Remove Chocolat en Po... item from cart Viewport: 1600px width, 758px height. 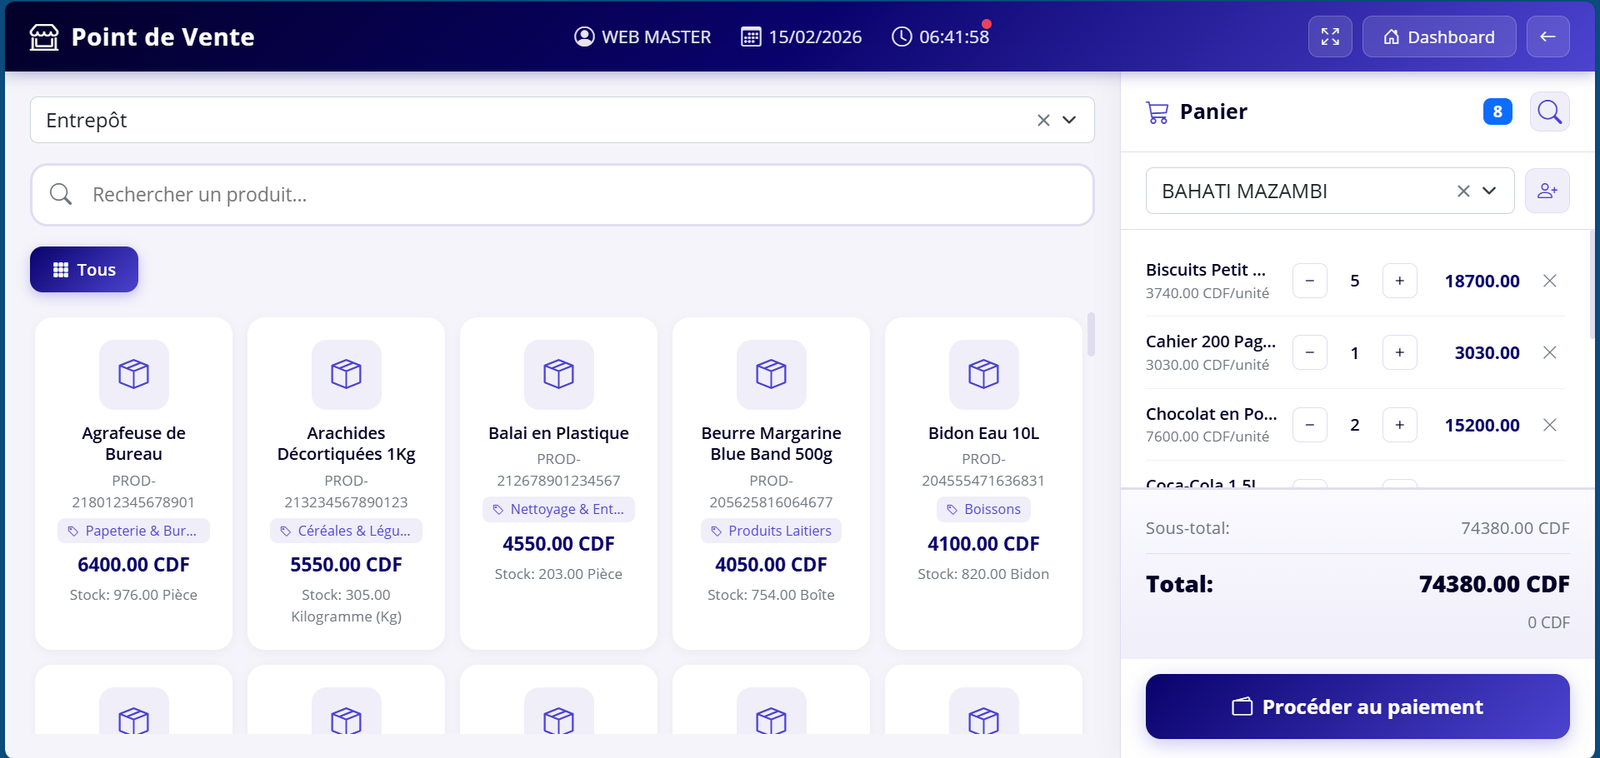[x=1549, y=425]
